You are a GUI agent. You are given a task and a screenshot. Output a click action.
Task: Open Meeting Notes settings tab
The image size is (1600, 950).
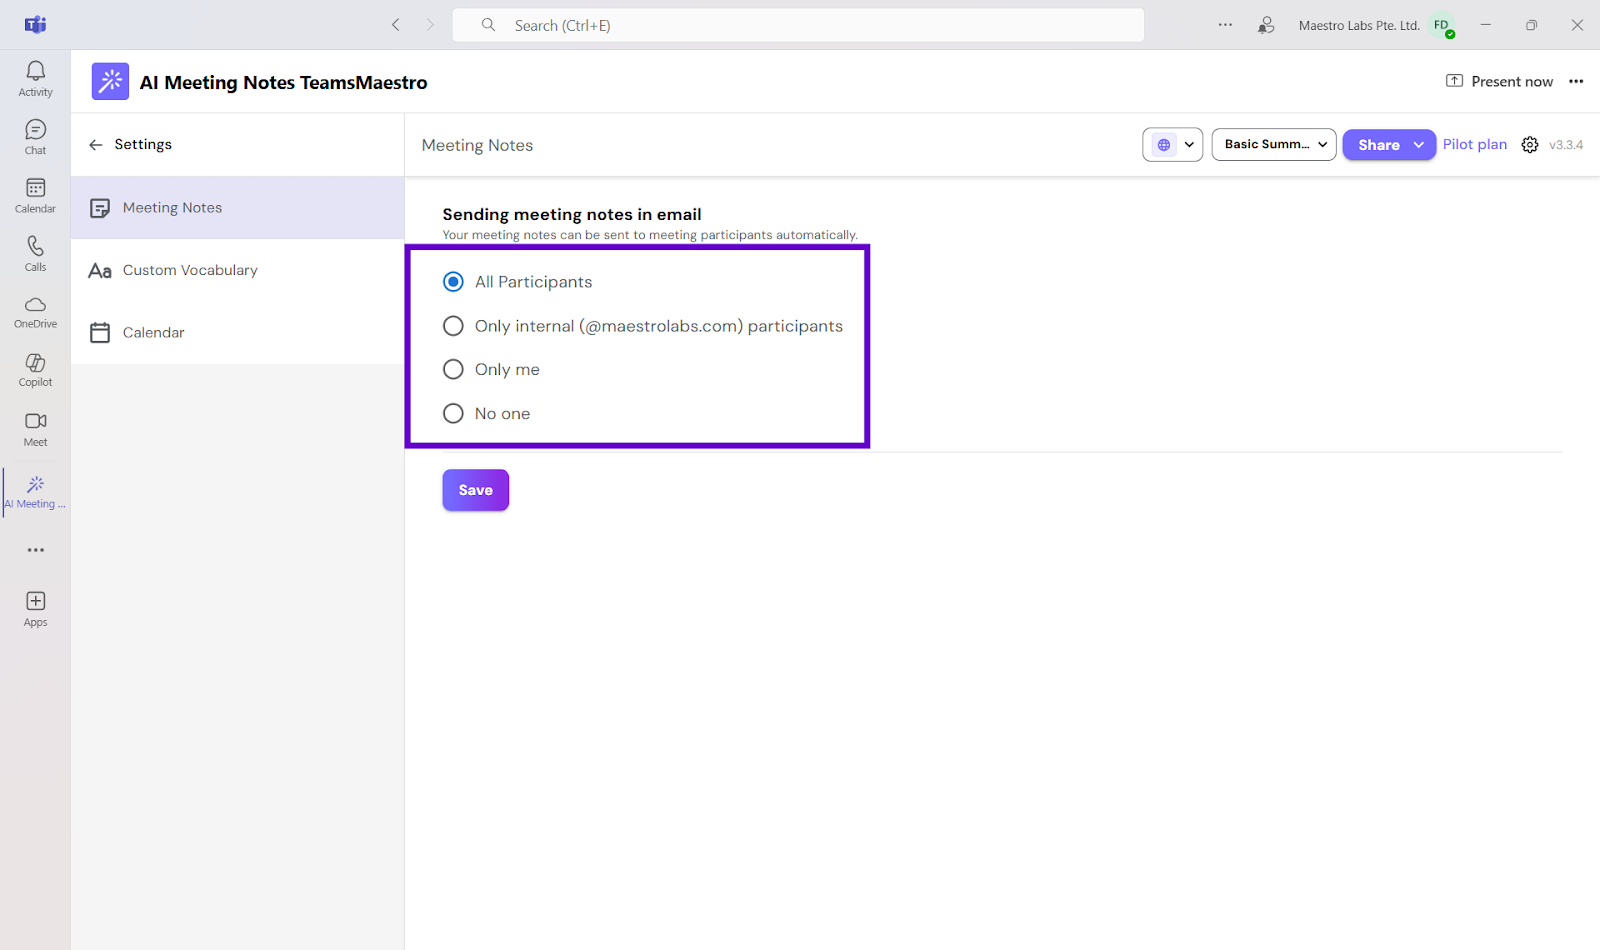pyautogui.click(x=238, y=208)
